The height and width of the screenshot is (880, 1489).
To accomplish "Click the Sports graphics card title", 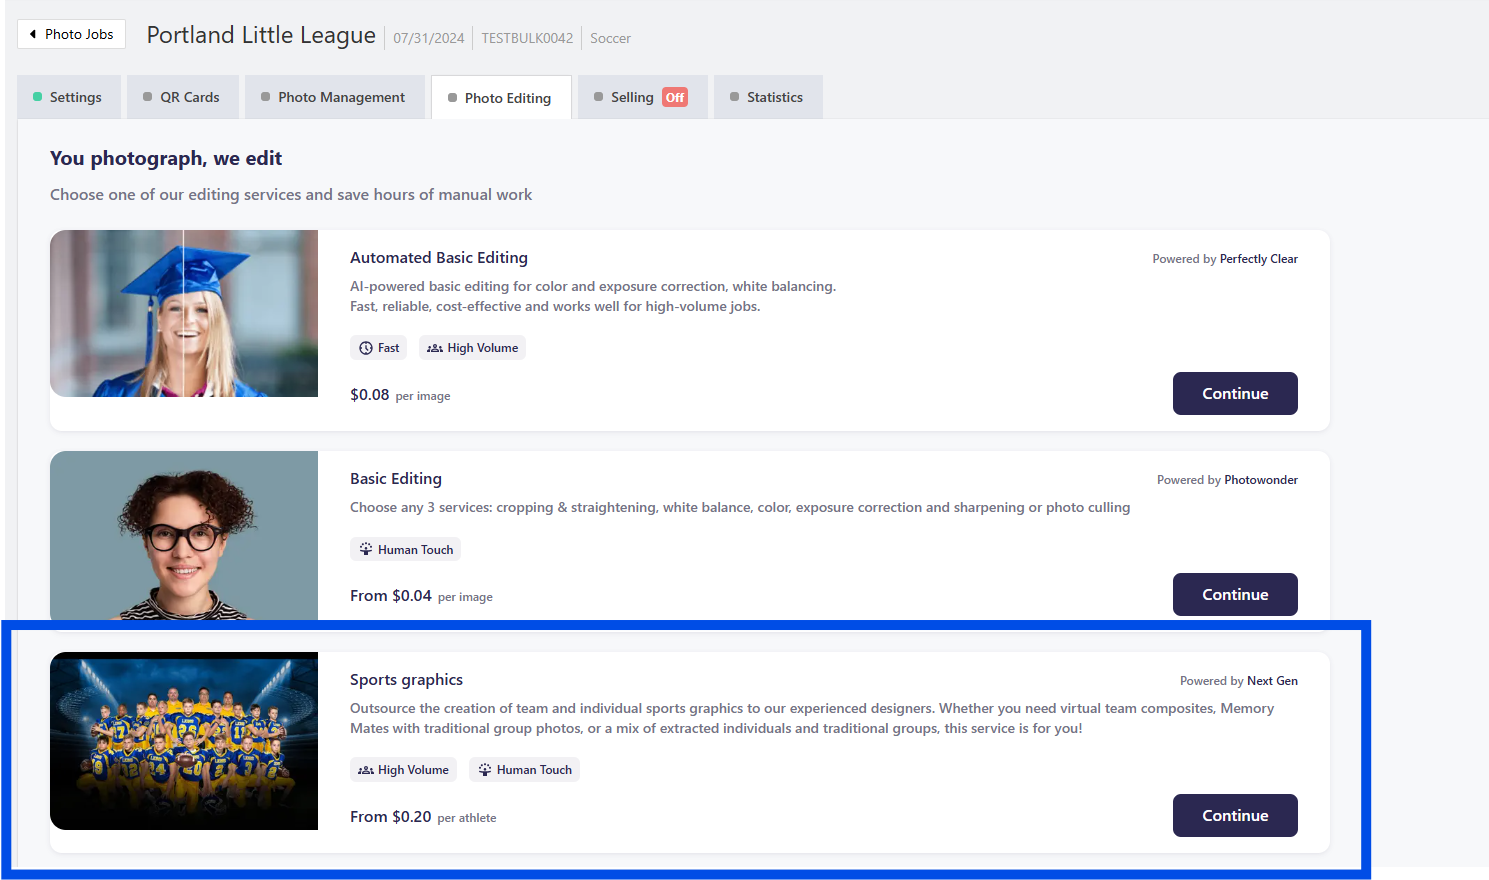I will 406,680.
